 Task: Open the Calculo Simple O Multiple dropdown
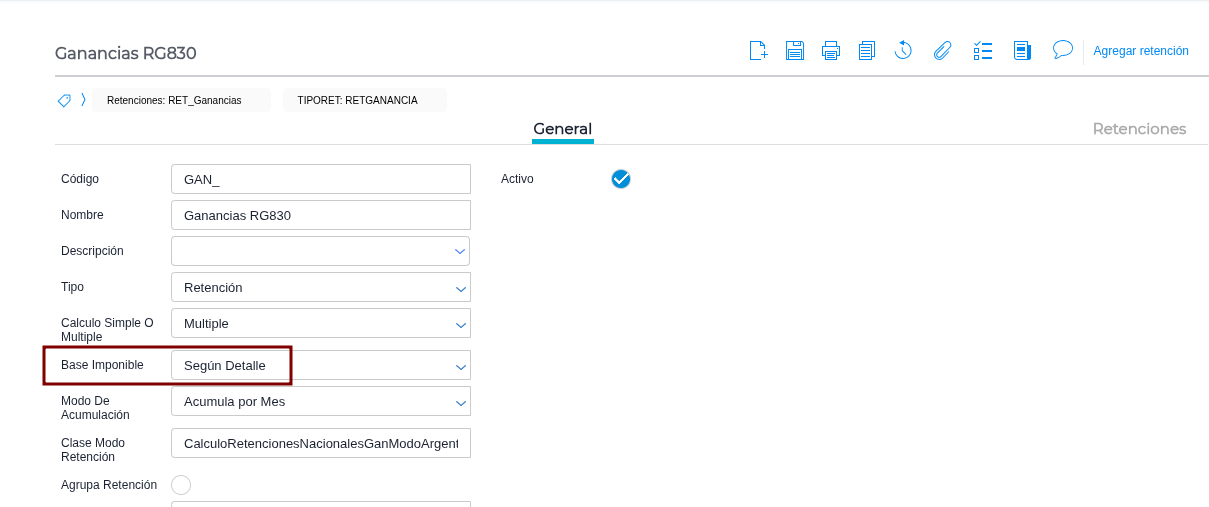[x=321, y=323]
